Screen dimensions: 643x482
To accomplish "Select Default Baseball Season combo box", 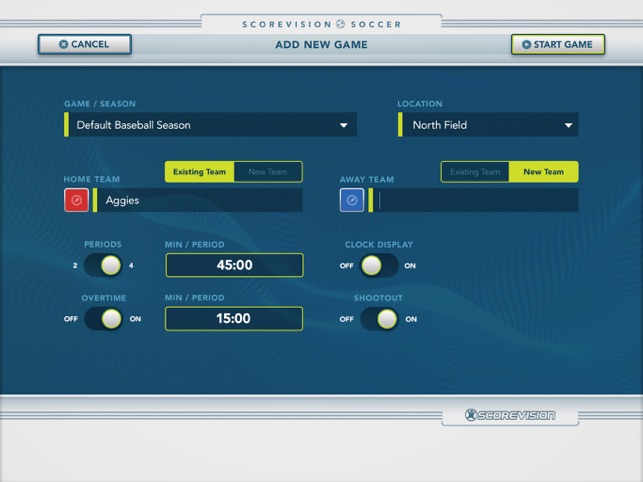I will click(x=210, y=125).
